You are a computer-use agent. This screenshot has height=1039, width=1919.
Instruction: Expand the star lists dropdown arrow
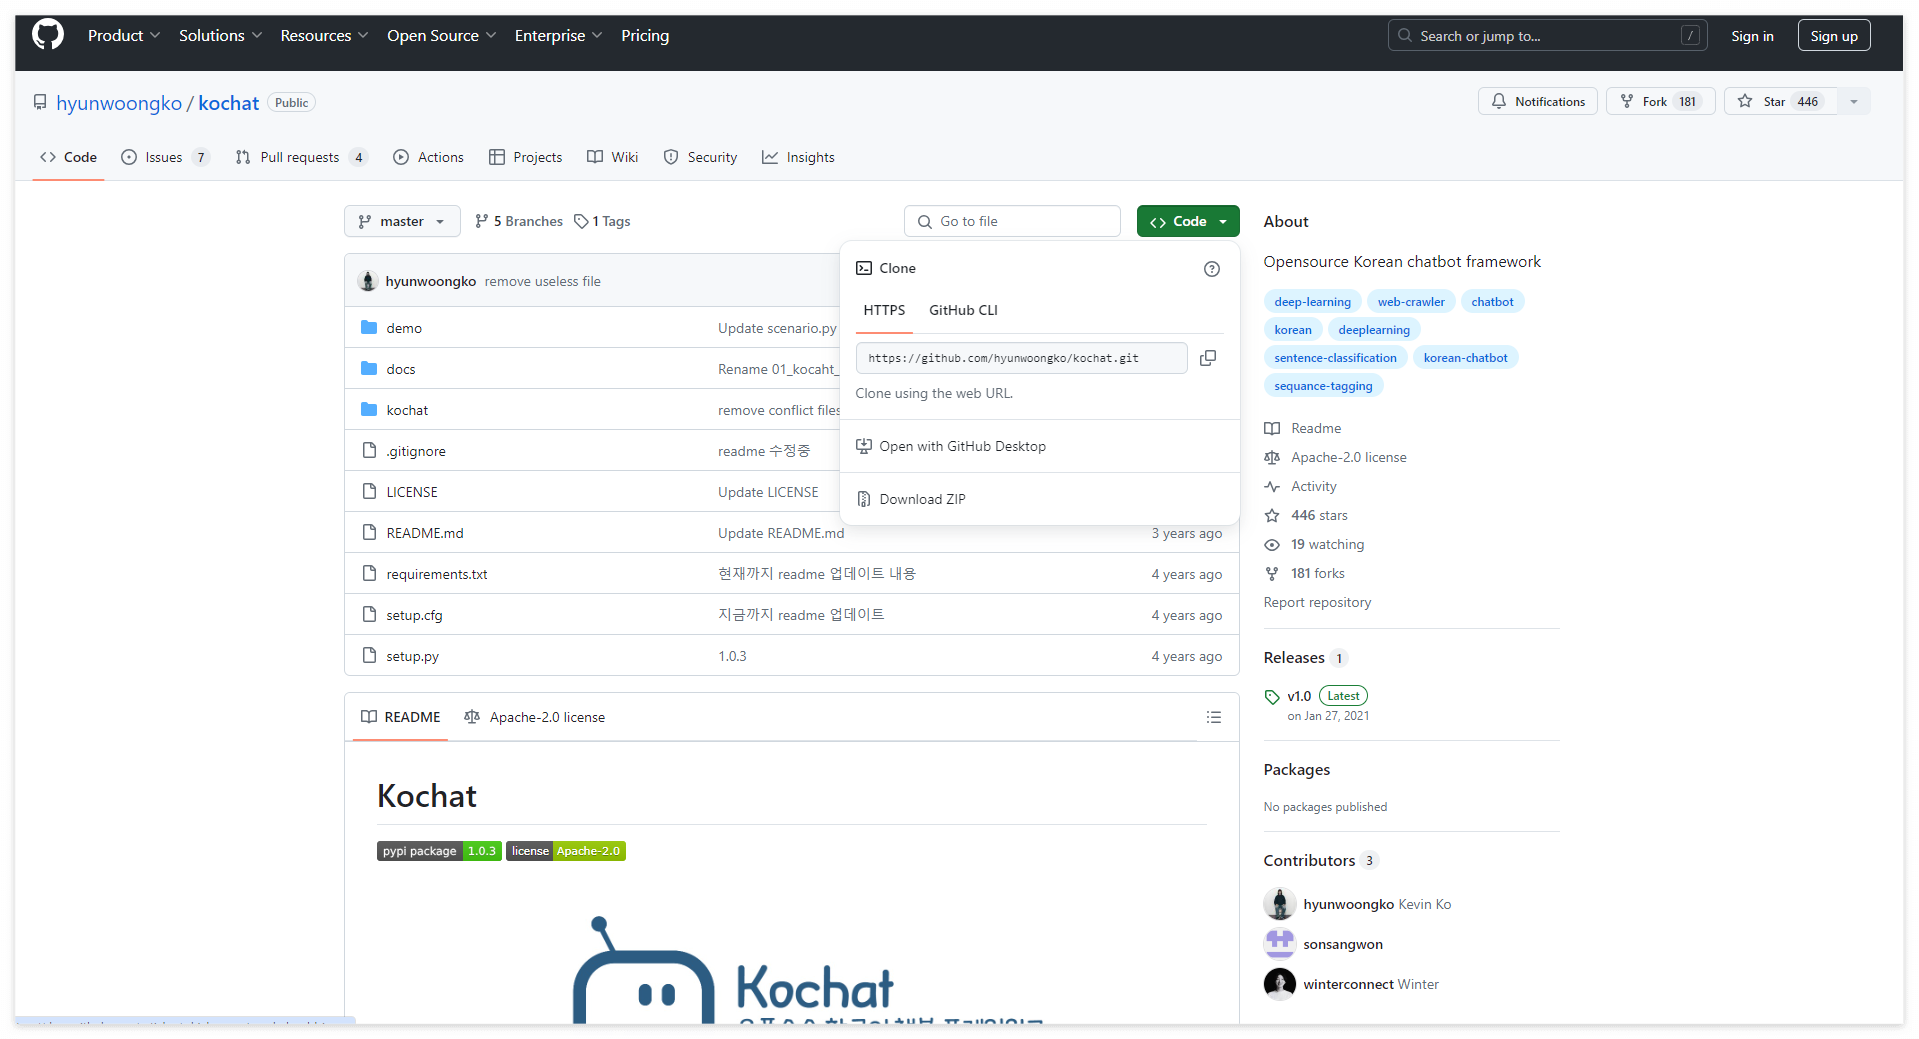pos(1854,101)
